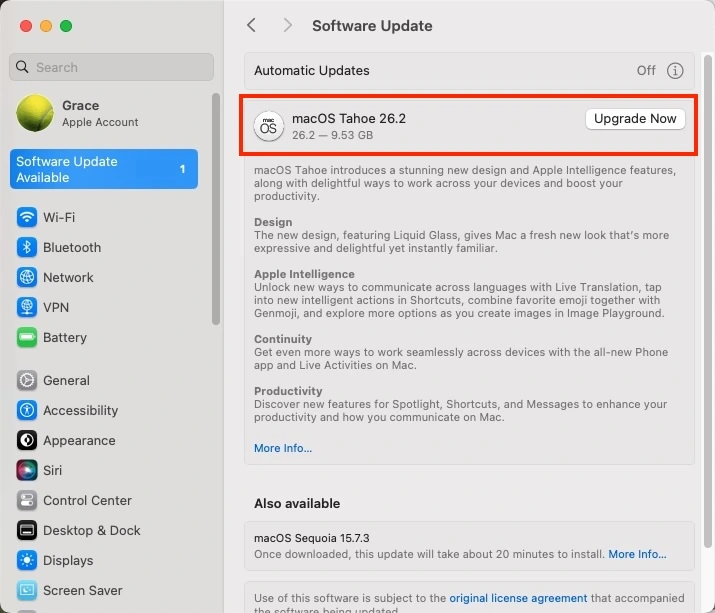Open the Control Center icon

[x=27, y=500]
